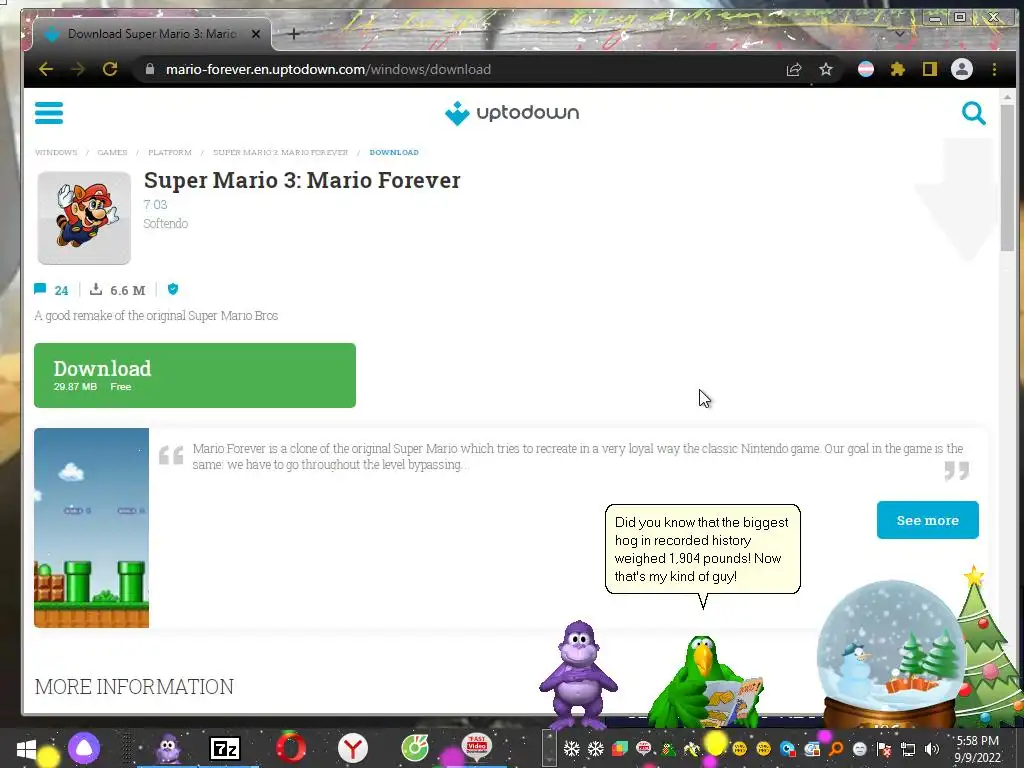Click the orange magnifier tray icon
Screen dimensions: 1024x768
point(836,748)
